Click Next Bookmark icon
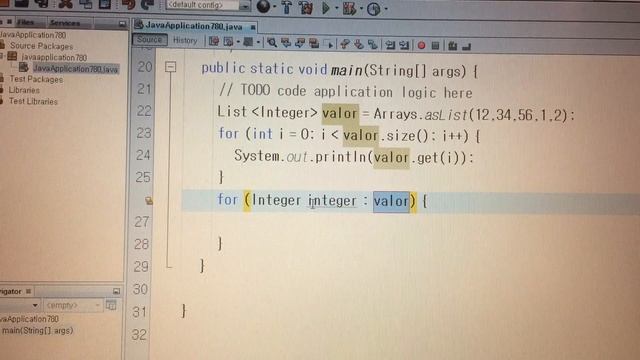The width and height of the screenshot is (640, 360). 359,44
